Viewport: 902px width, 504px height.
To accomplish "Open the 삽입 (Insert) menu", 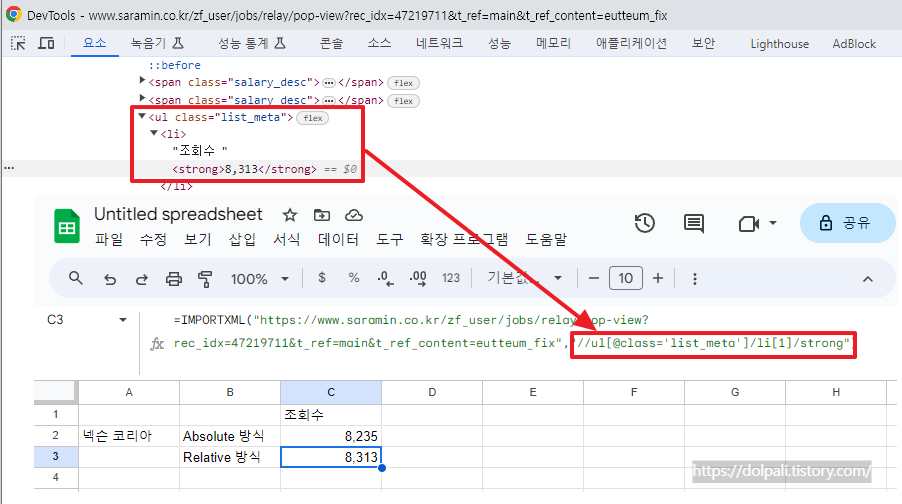I will (x=242, y=239).
